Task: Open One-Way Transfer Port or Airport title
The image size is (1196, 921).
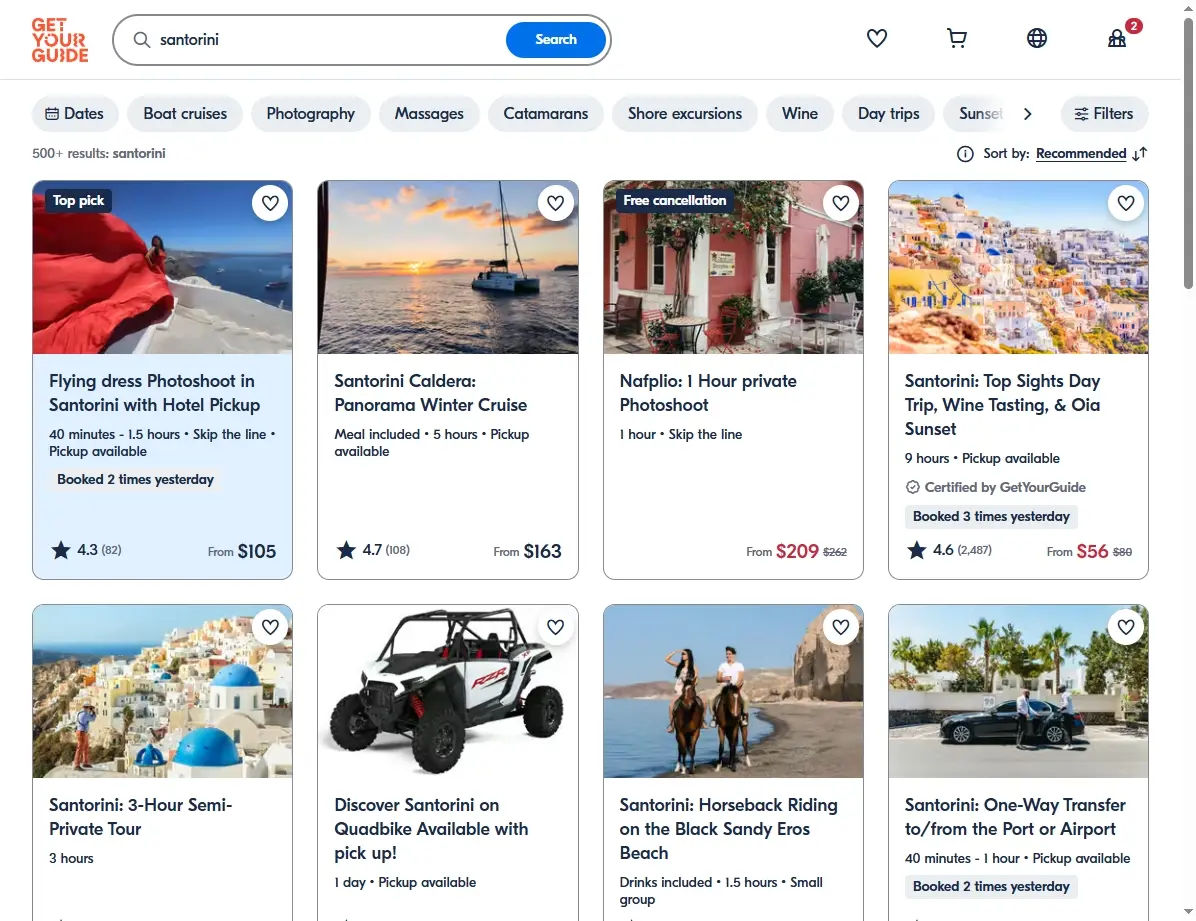Action: pos(1014,817)
